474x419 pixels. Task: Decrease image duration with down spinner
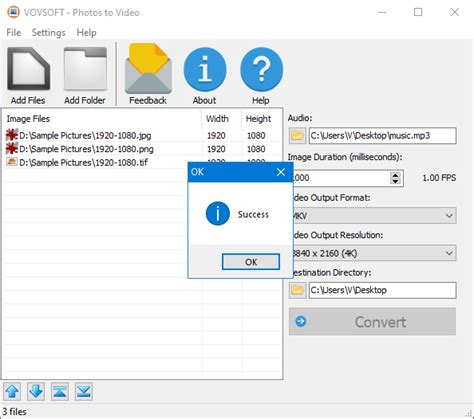[395, 181]
